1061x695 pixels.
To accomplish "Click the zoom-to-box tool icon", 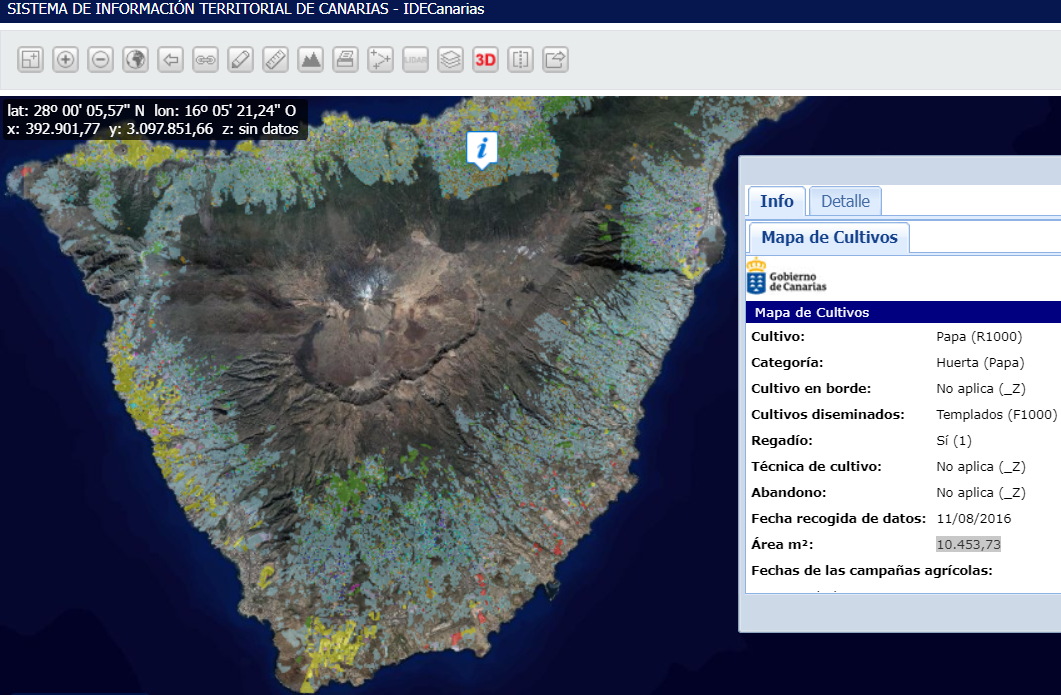I will tap(30, 60).
